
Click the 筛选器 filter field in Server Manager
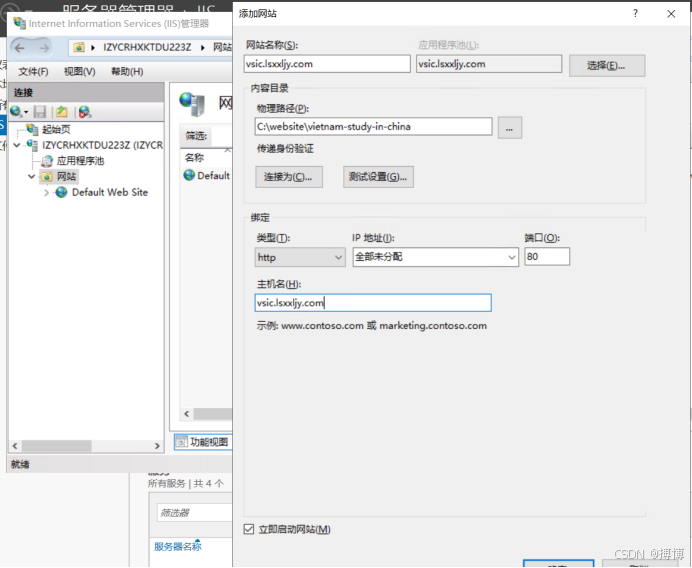[x=195, y=513]
